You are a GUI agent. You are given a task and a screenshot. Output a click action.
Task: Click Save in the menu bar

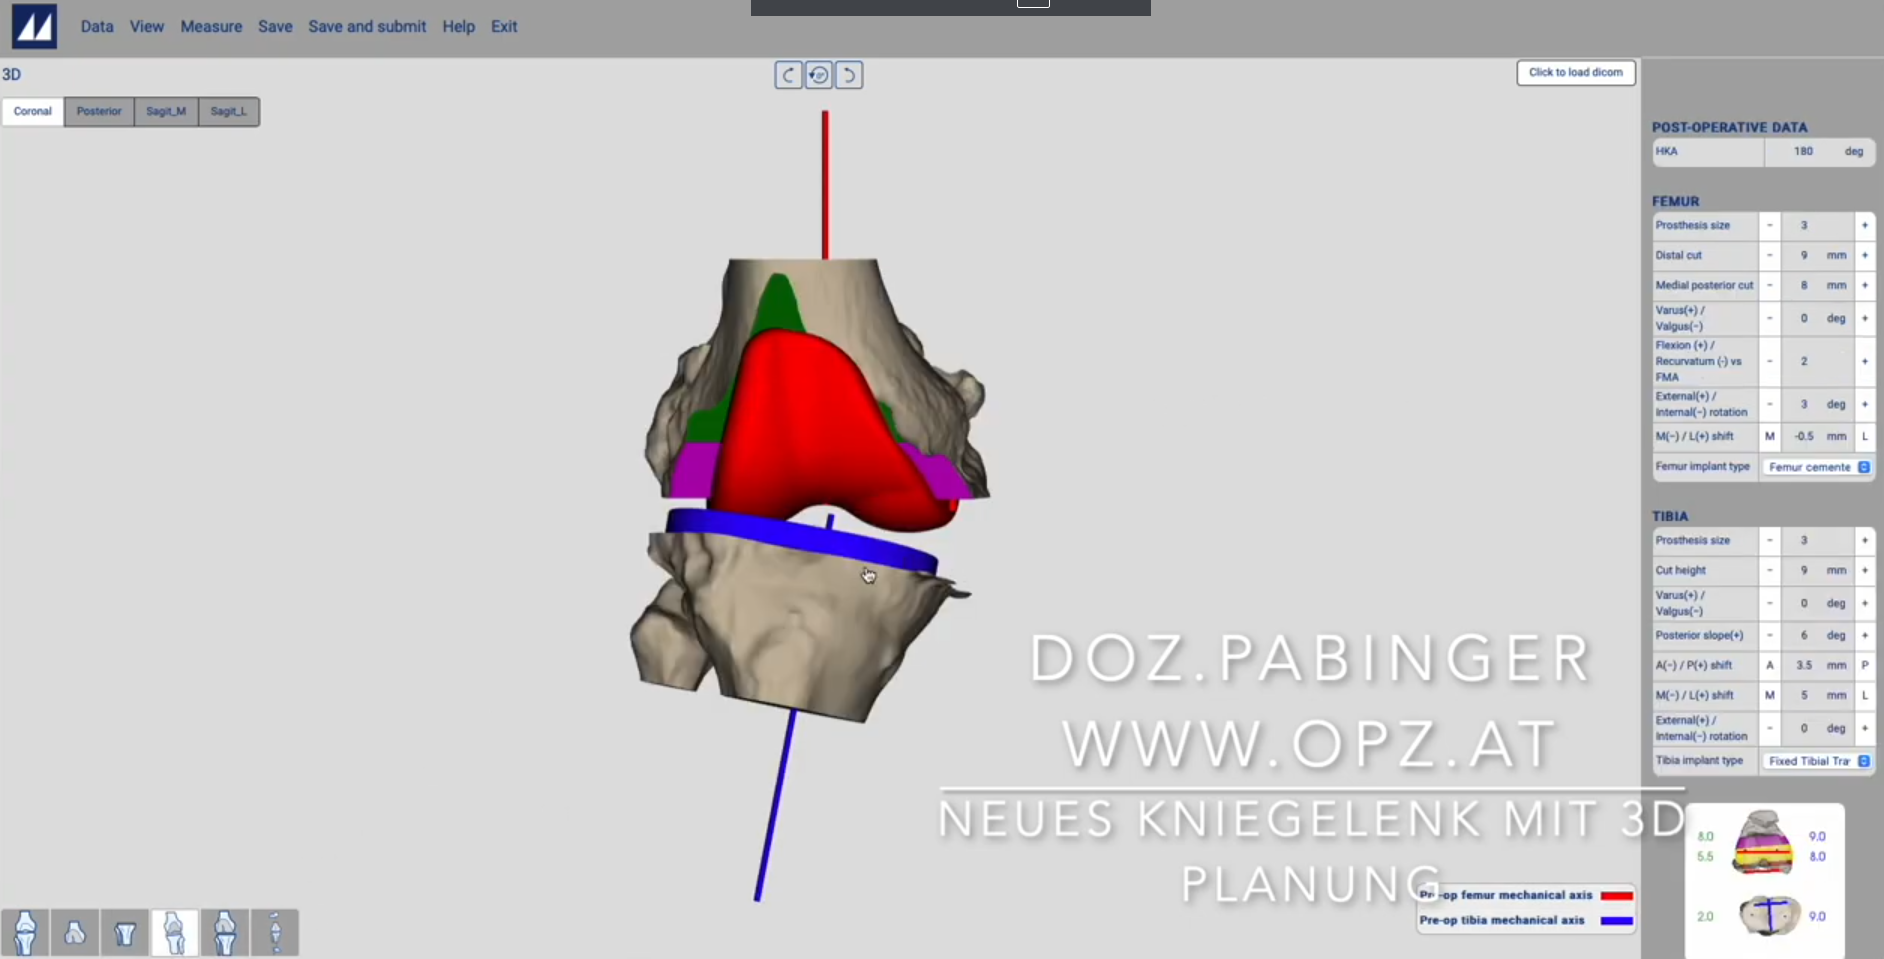(x=275, y=27)
